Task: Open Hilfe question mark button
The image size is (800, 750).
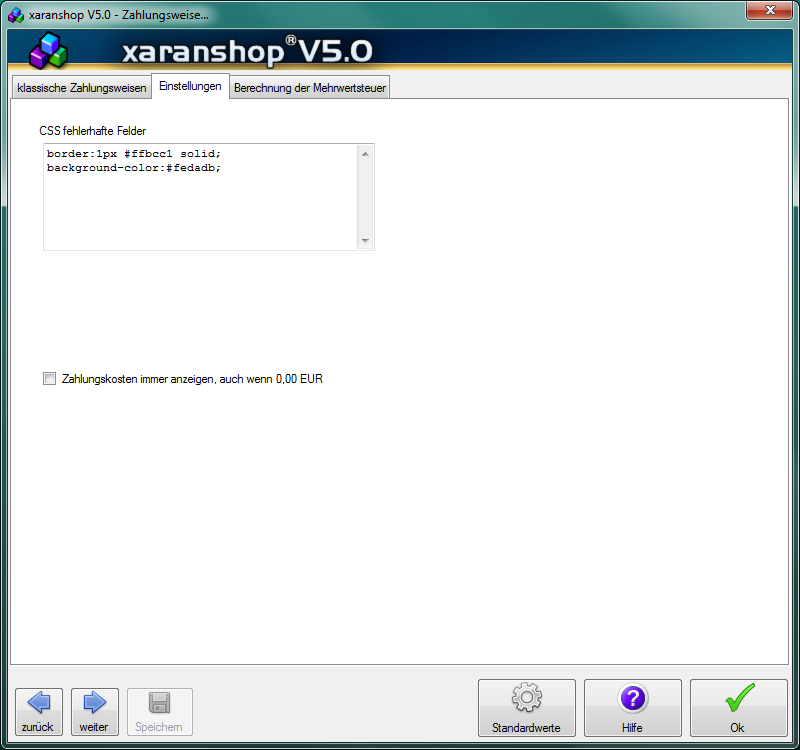Action: click(633, 708)
